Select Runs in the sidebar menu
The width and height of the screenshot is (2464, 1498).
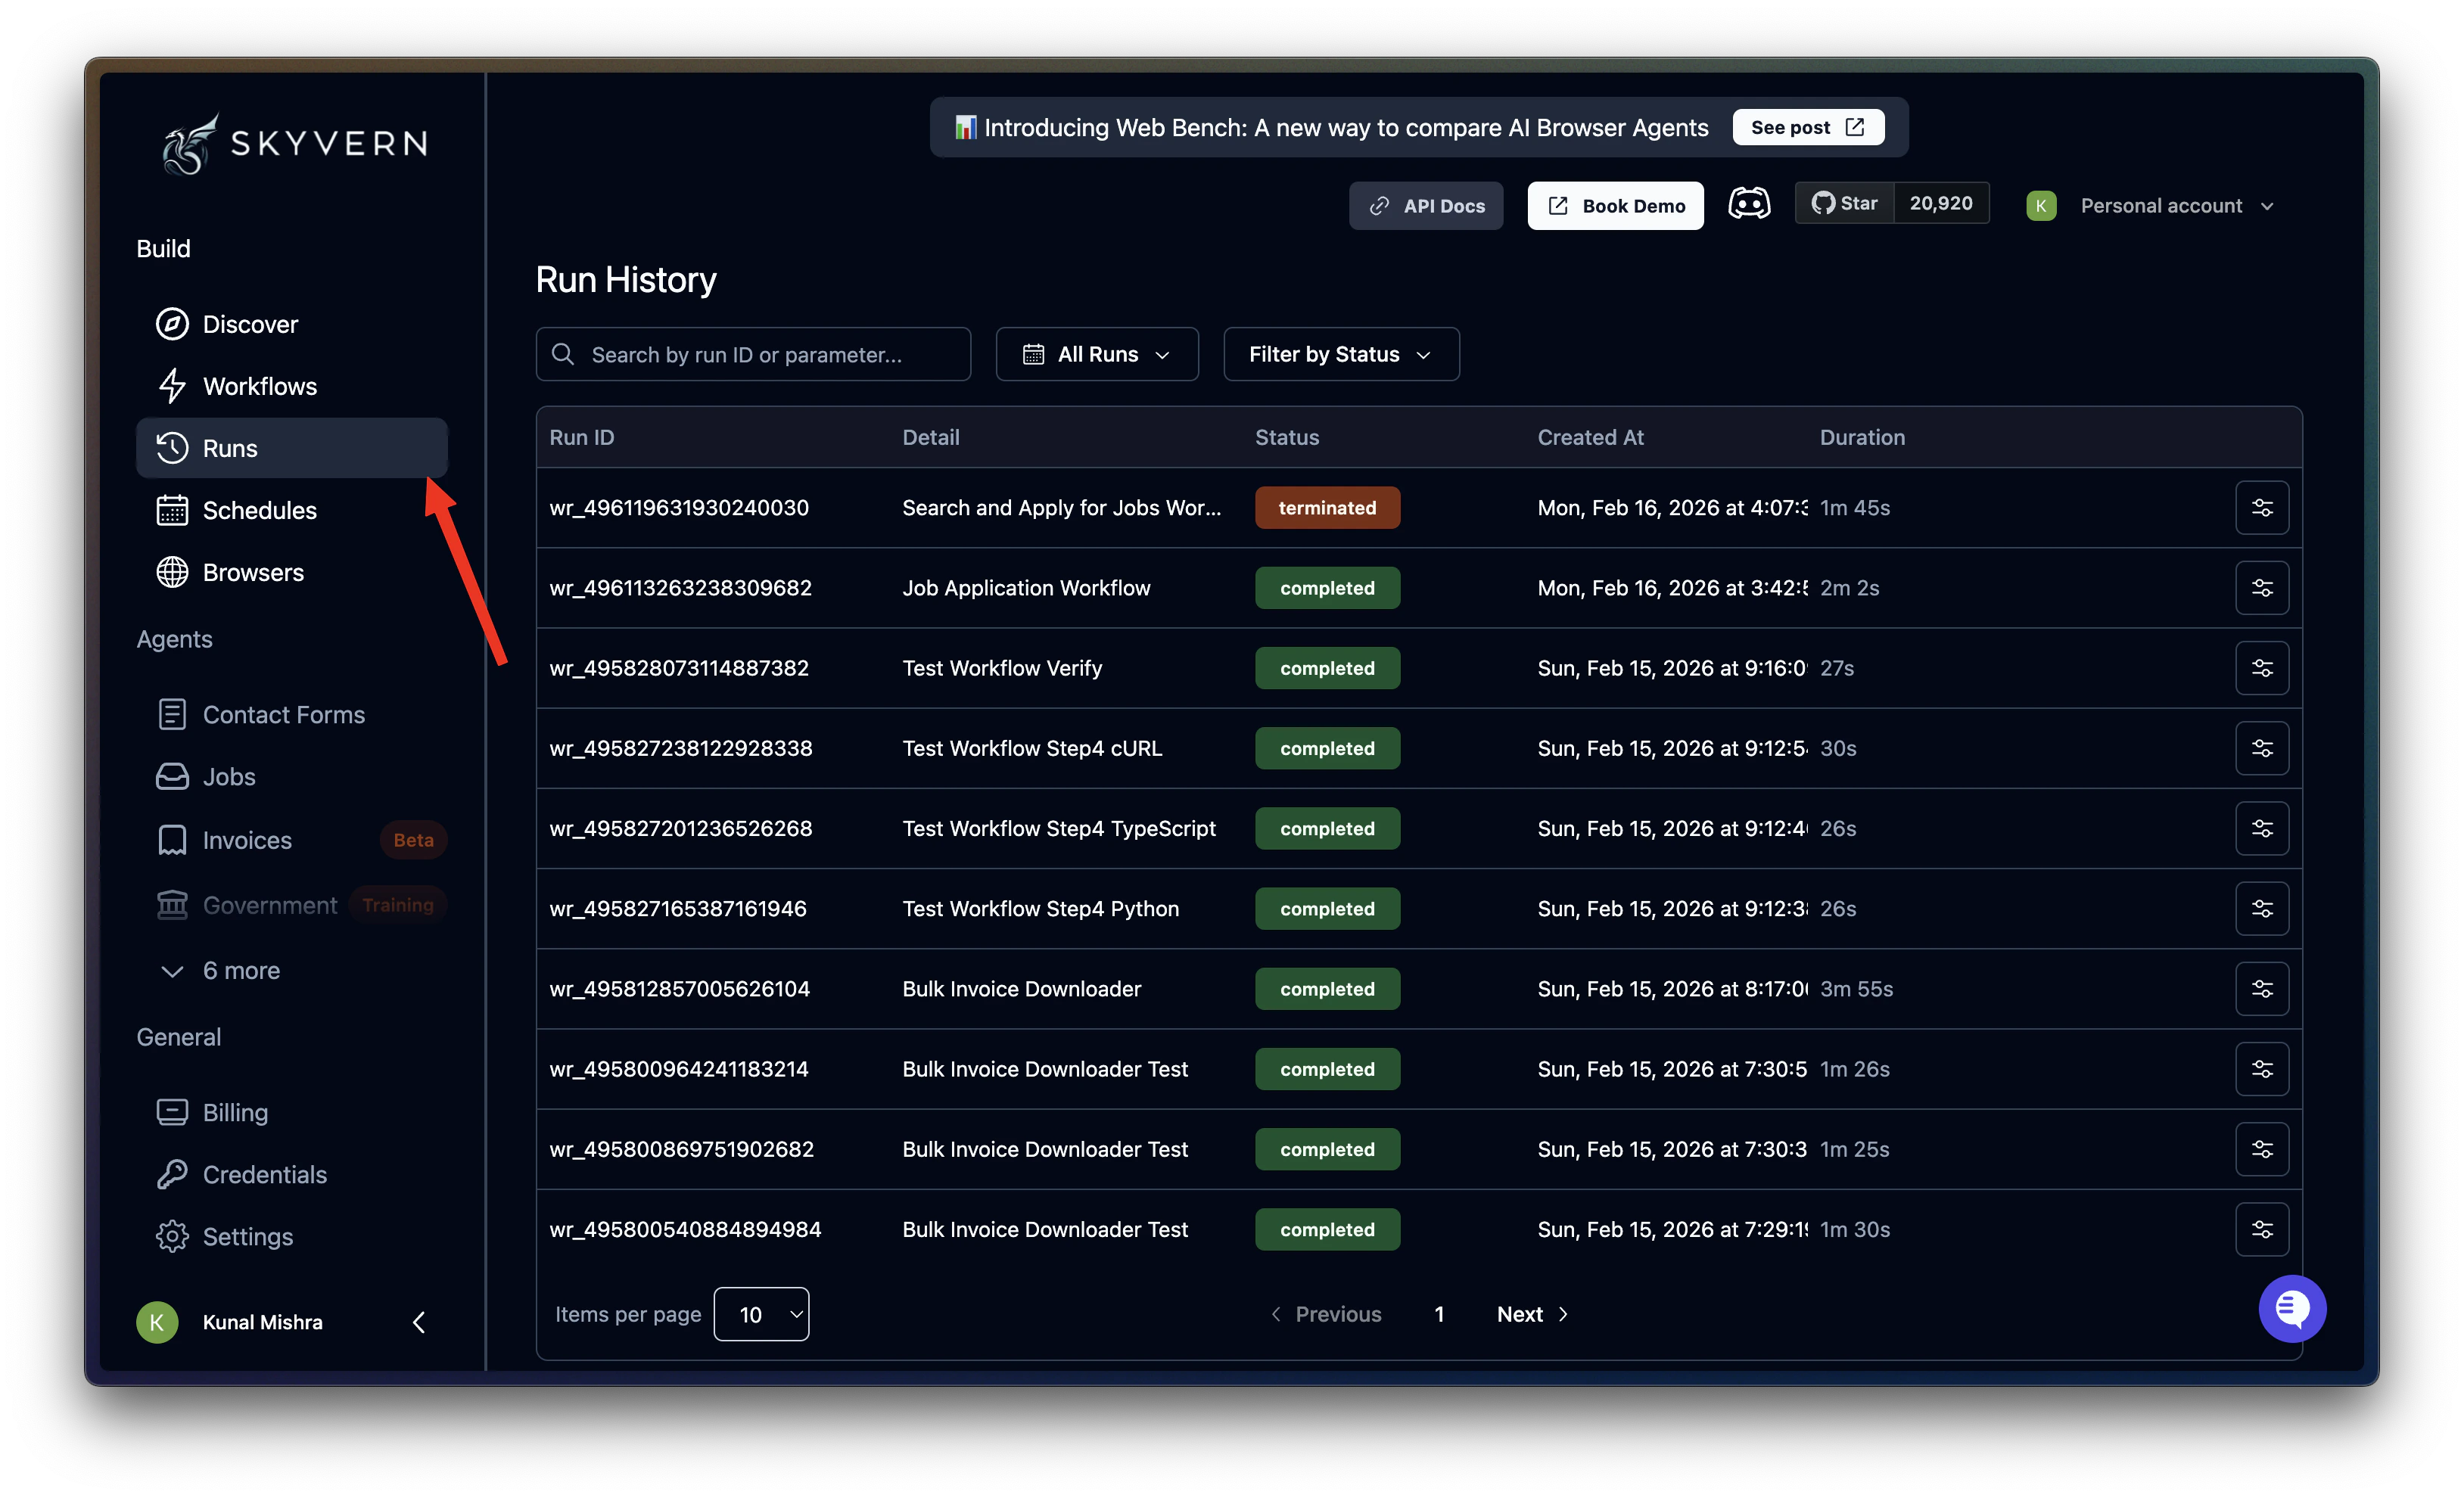pyautogui.click(x=229, y=447)
